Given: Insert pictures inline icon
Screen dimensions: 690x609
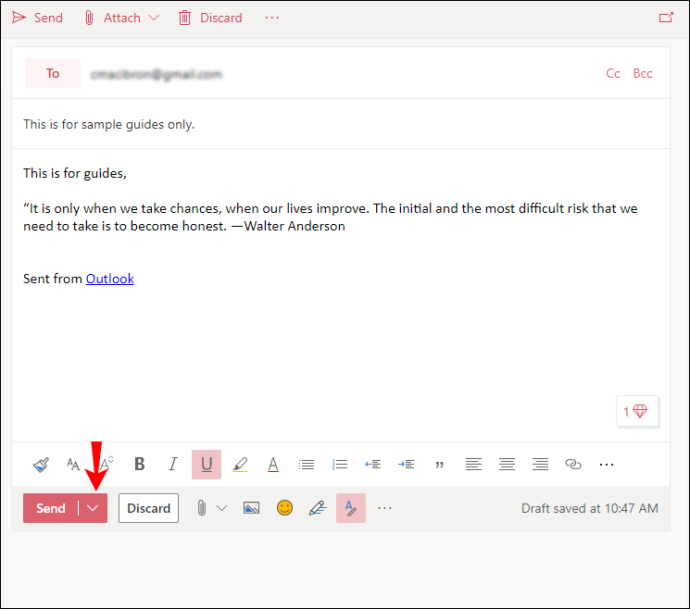Looking at the screenshot, I should (251, 508).
